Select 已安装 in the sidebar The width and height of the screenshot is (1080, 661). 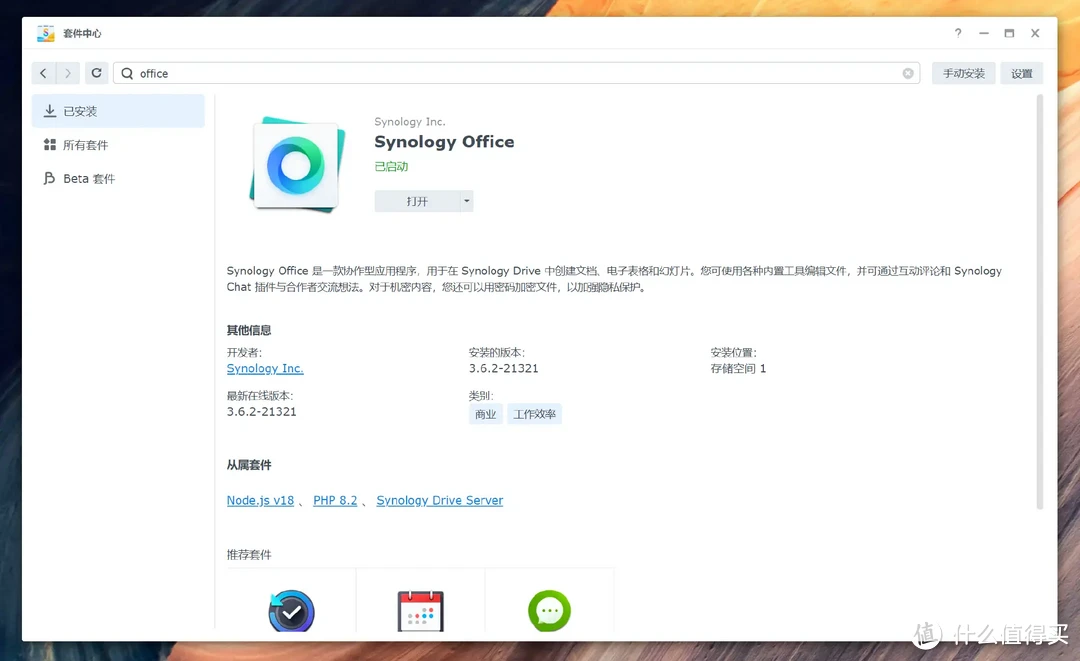118,111
